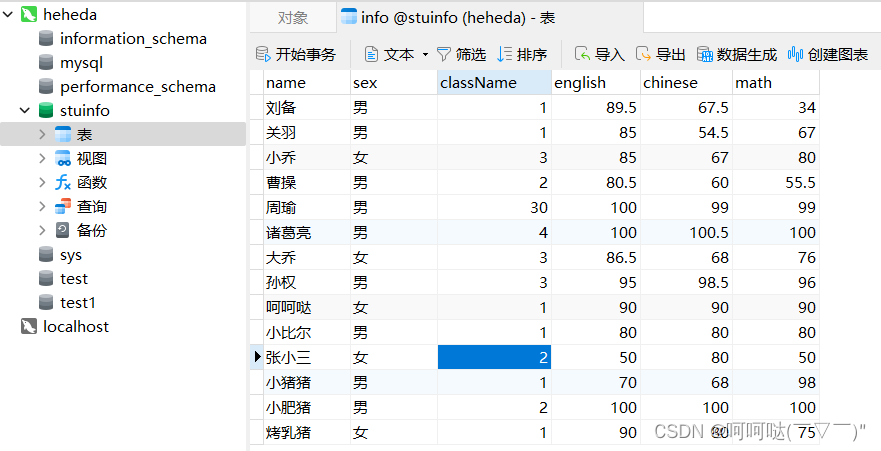
Task: Click the 导入 import toolbar button
Action: [x=600, y=54]
